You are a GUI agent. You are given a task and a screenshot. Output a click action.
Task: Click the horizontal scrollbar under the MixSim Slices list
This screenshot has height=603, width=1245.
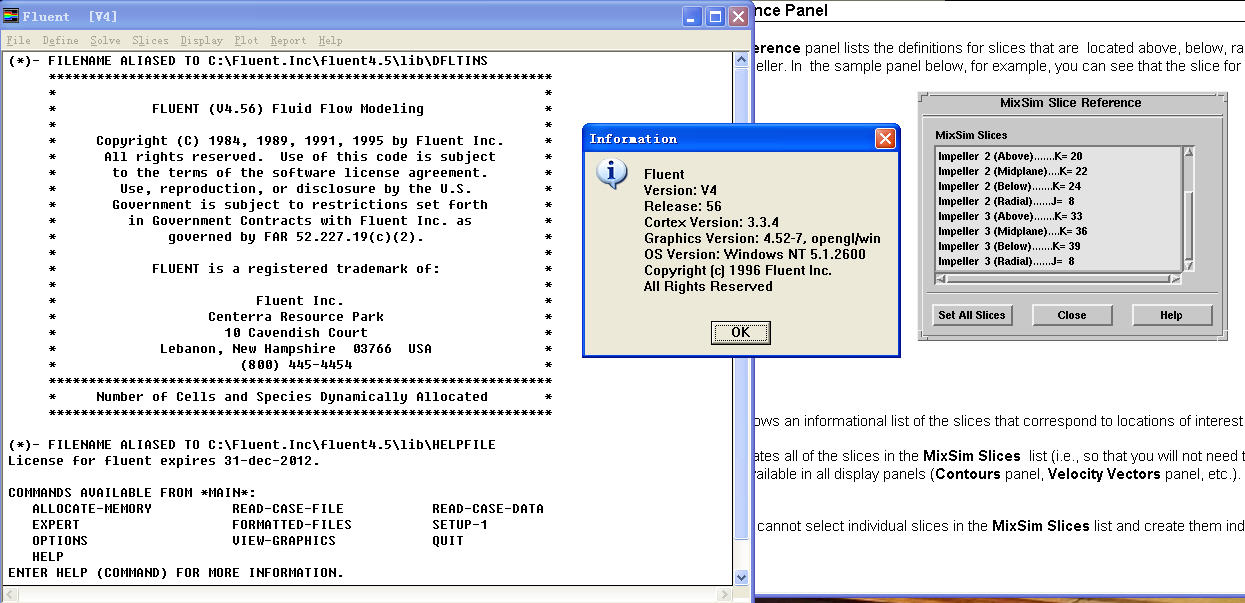click(1058, 278)
